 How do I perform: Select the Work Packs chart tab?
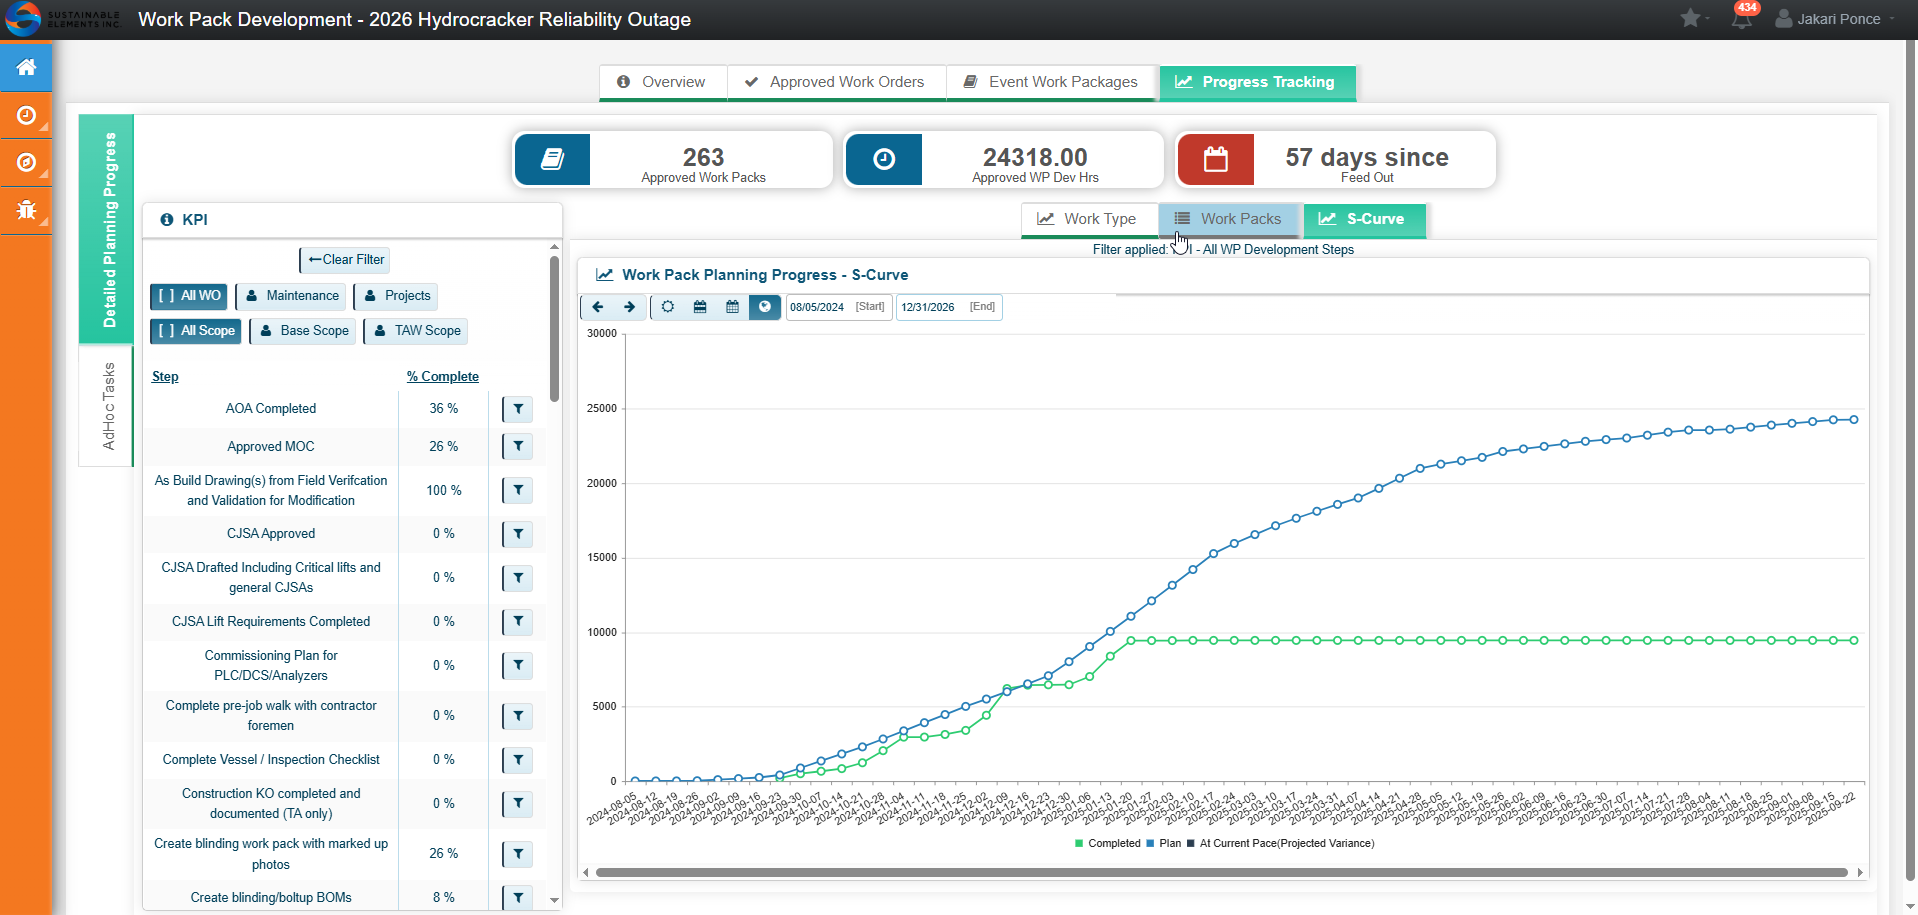1229,219
